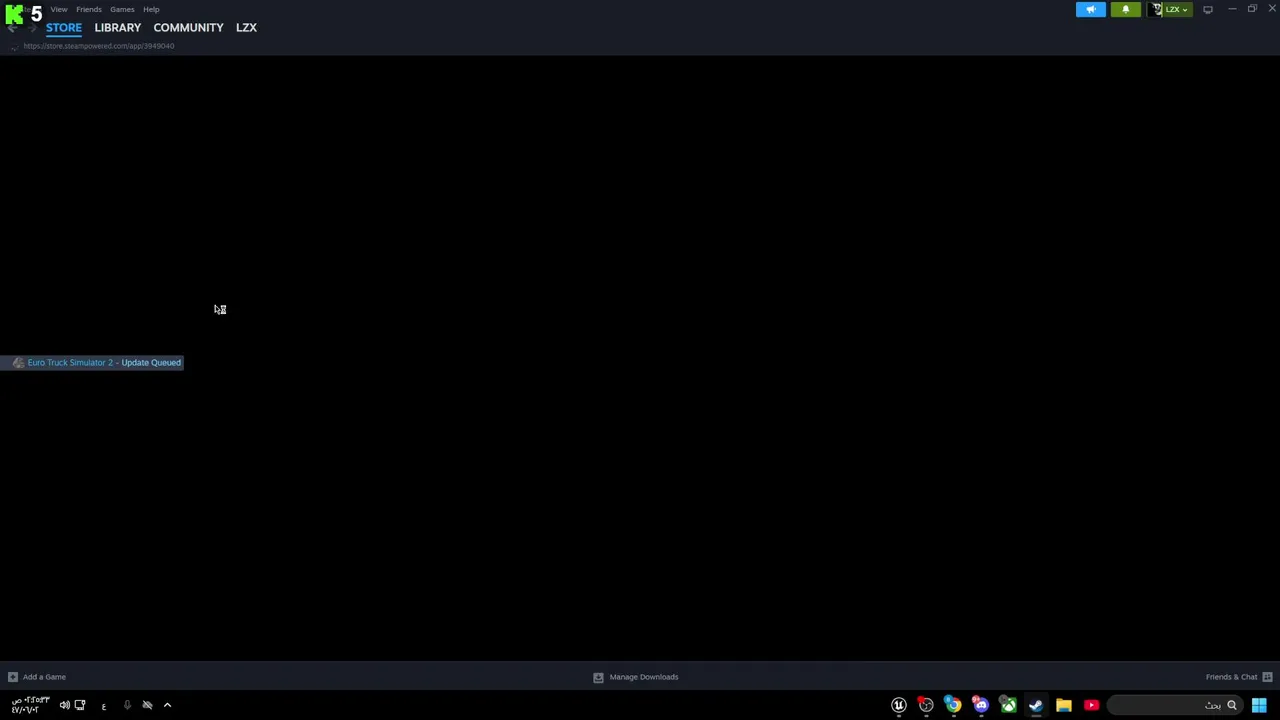The image size is (1280, 720).
Task: Open the COMMUNITY tab
Action: [188, 28]
